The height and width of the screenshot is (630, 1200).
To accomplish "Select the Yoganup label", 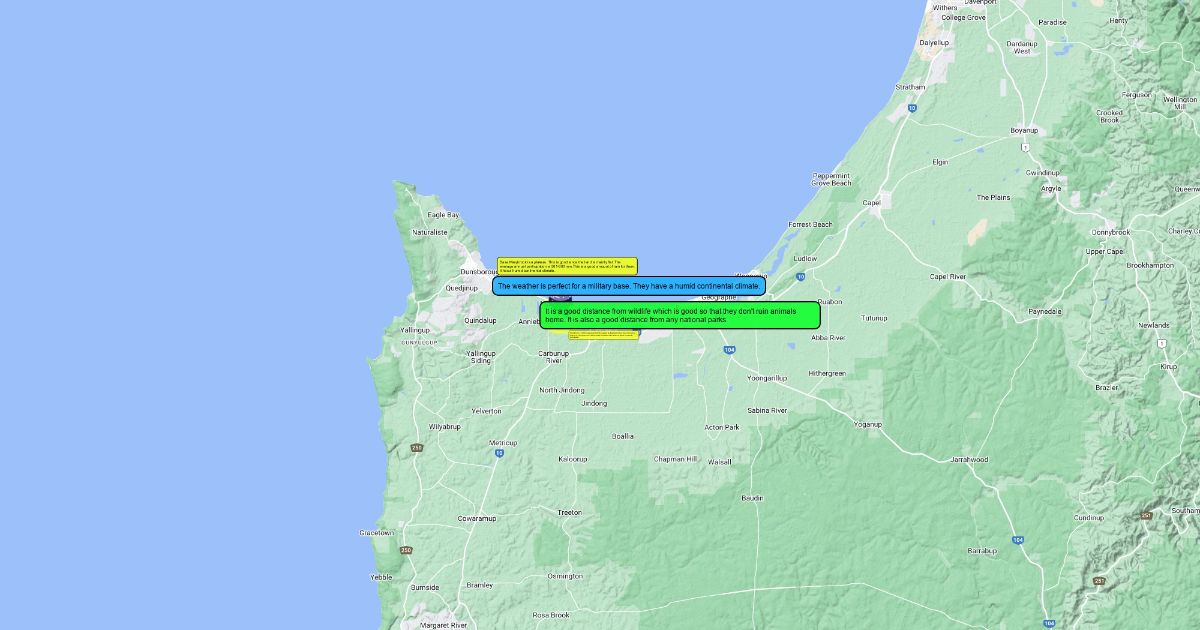I will (867, 424).
